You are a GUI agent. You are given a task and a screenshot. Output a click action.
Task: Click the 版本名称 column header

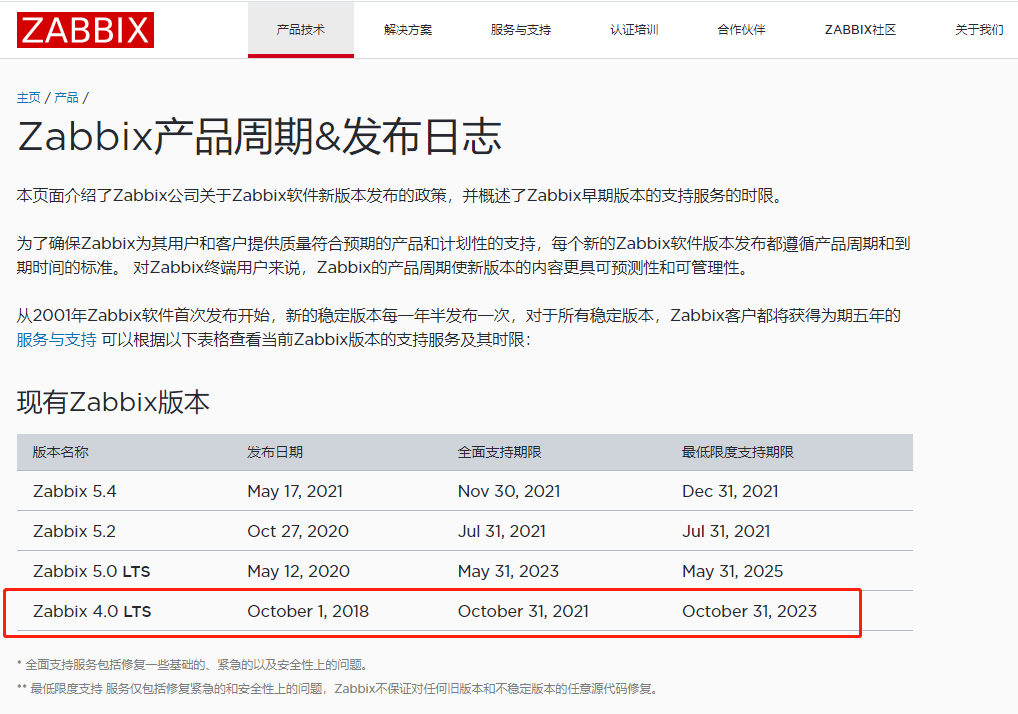pos(58,452)
